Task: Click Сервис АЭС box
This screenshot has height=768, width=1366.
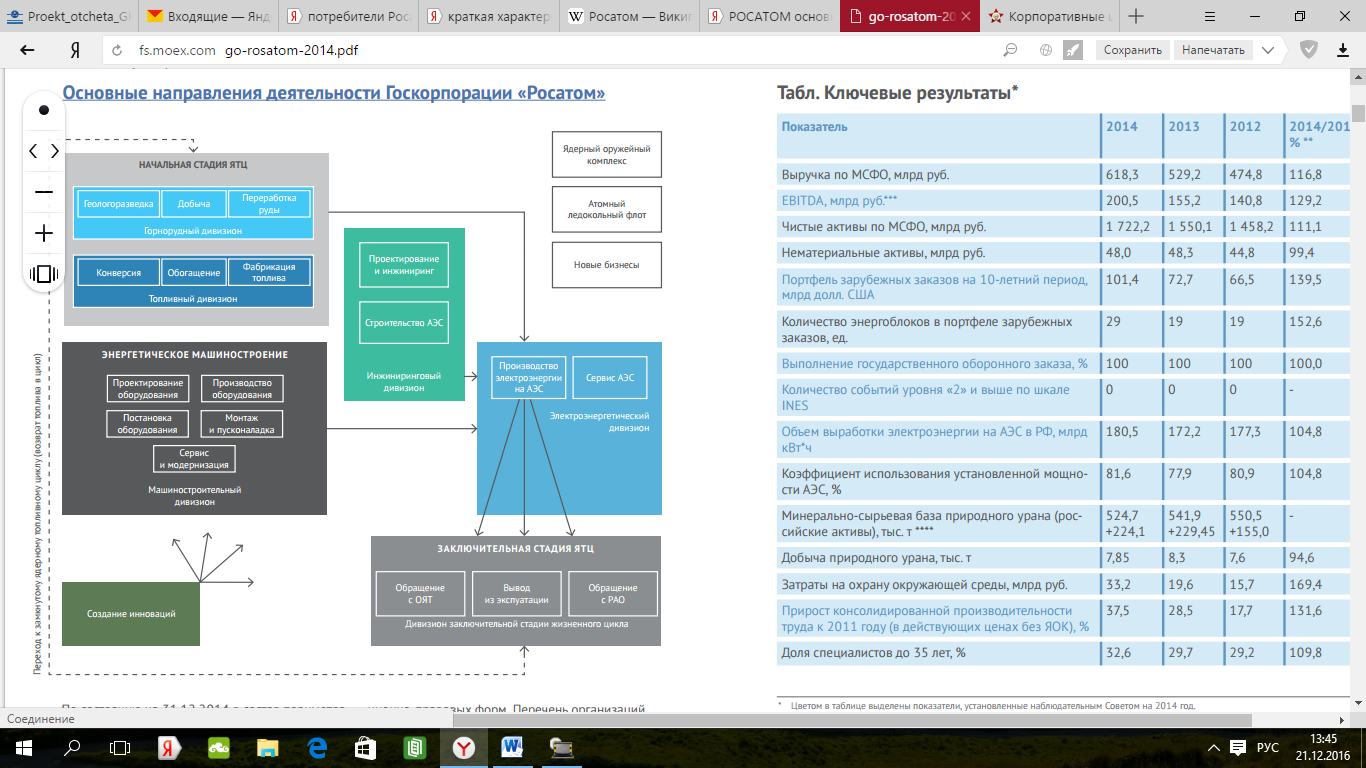Action: coord(610,377)
